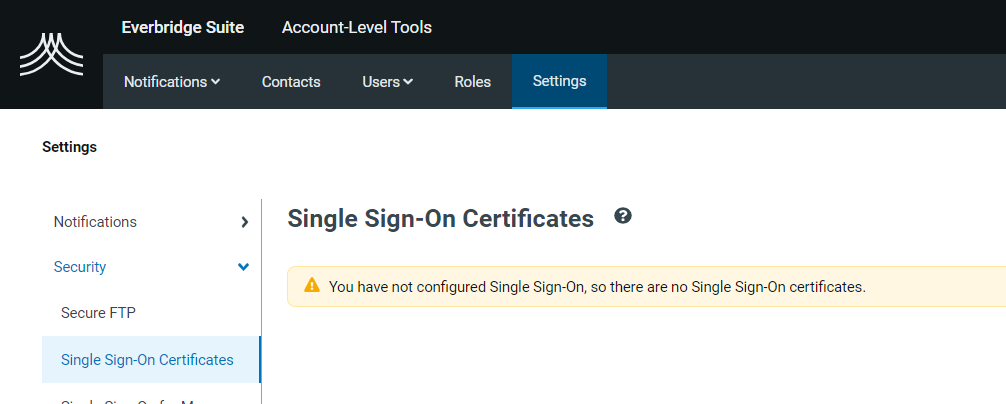Screen dimensions: 1006x404
Task: Click the Settings page title text
Action: click(69, 147)
